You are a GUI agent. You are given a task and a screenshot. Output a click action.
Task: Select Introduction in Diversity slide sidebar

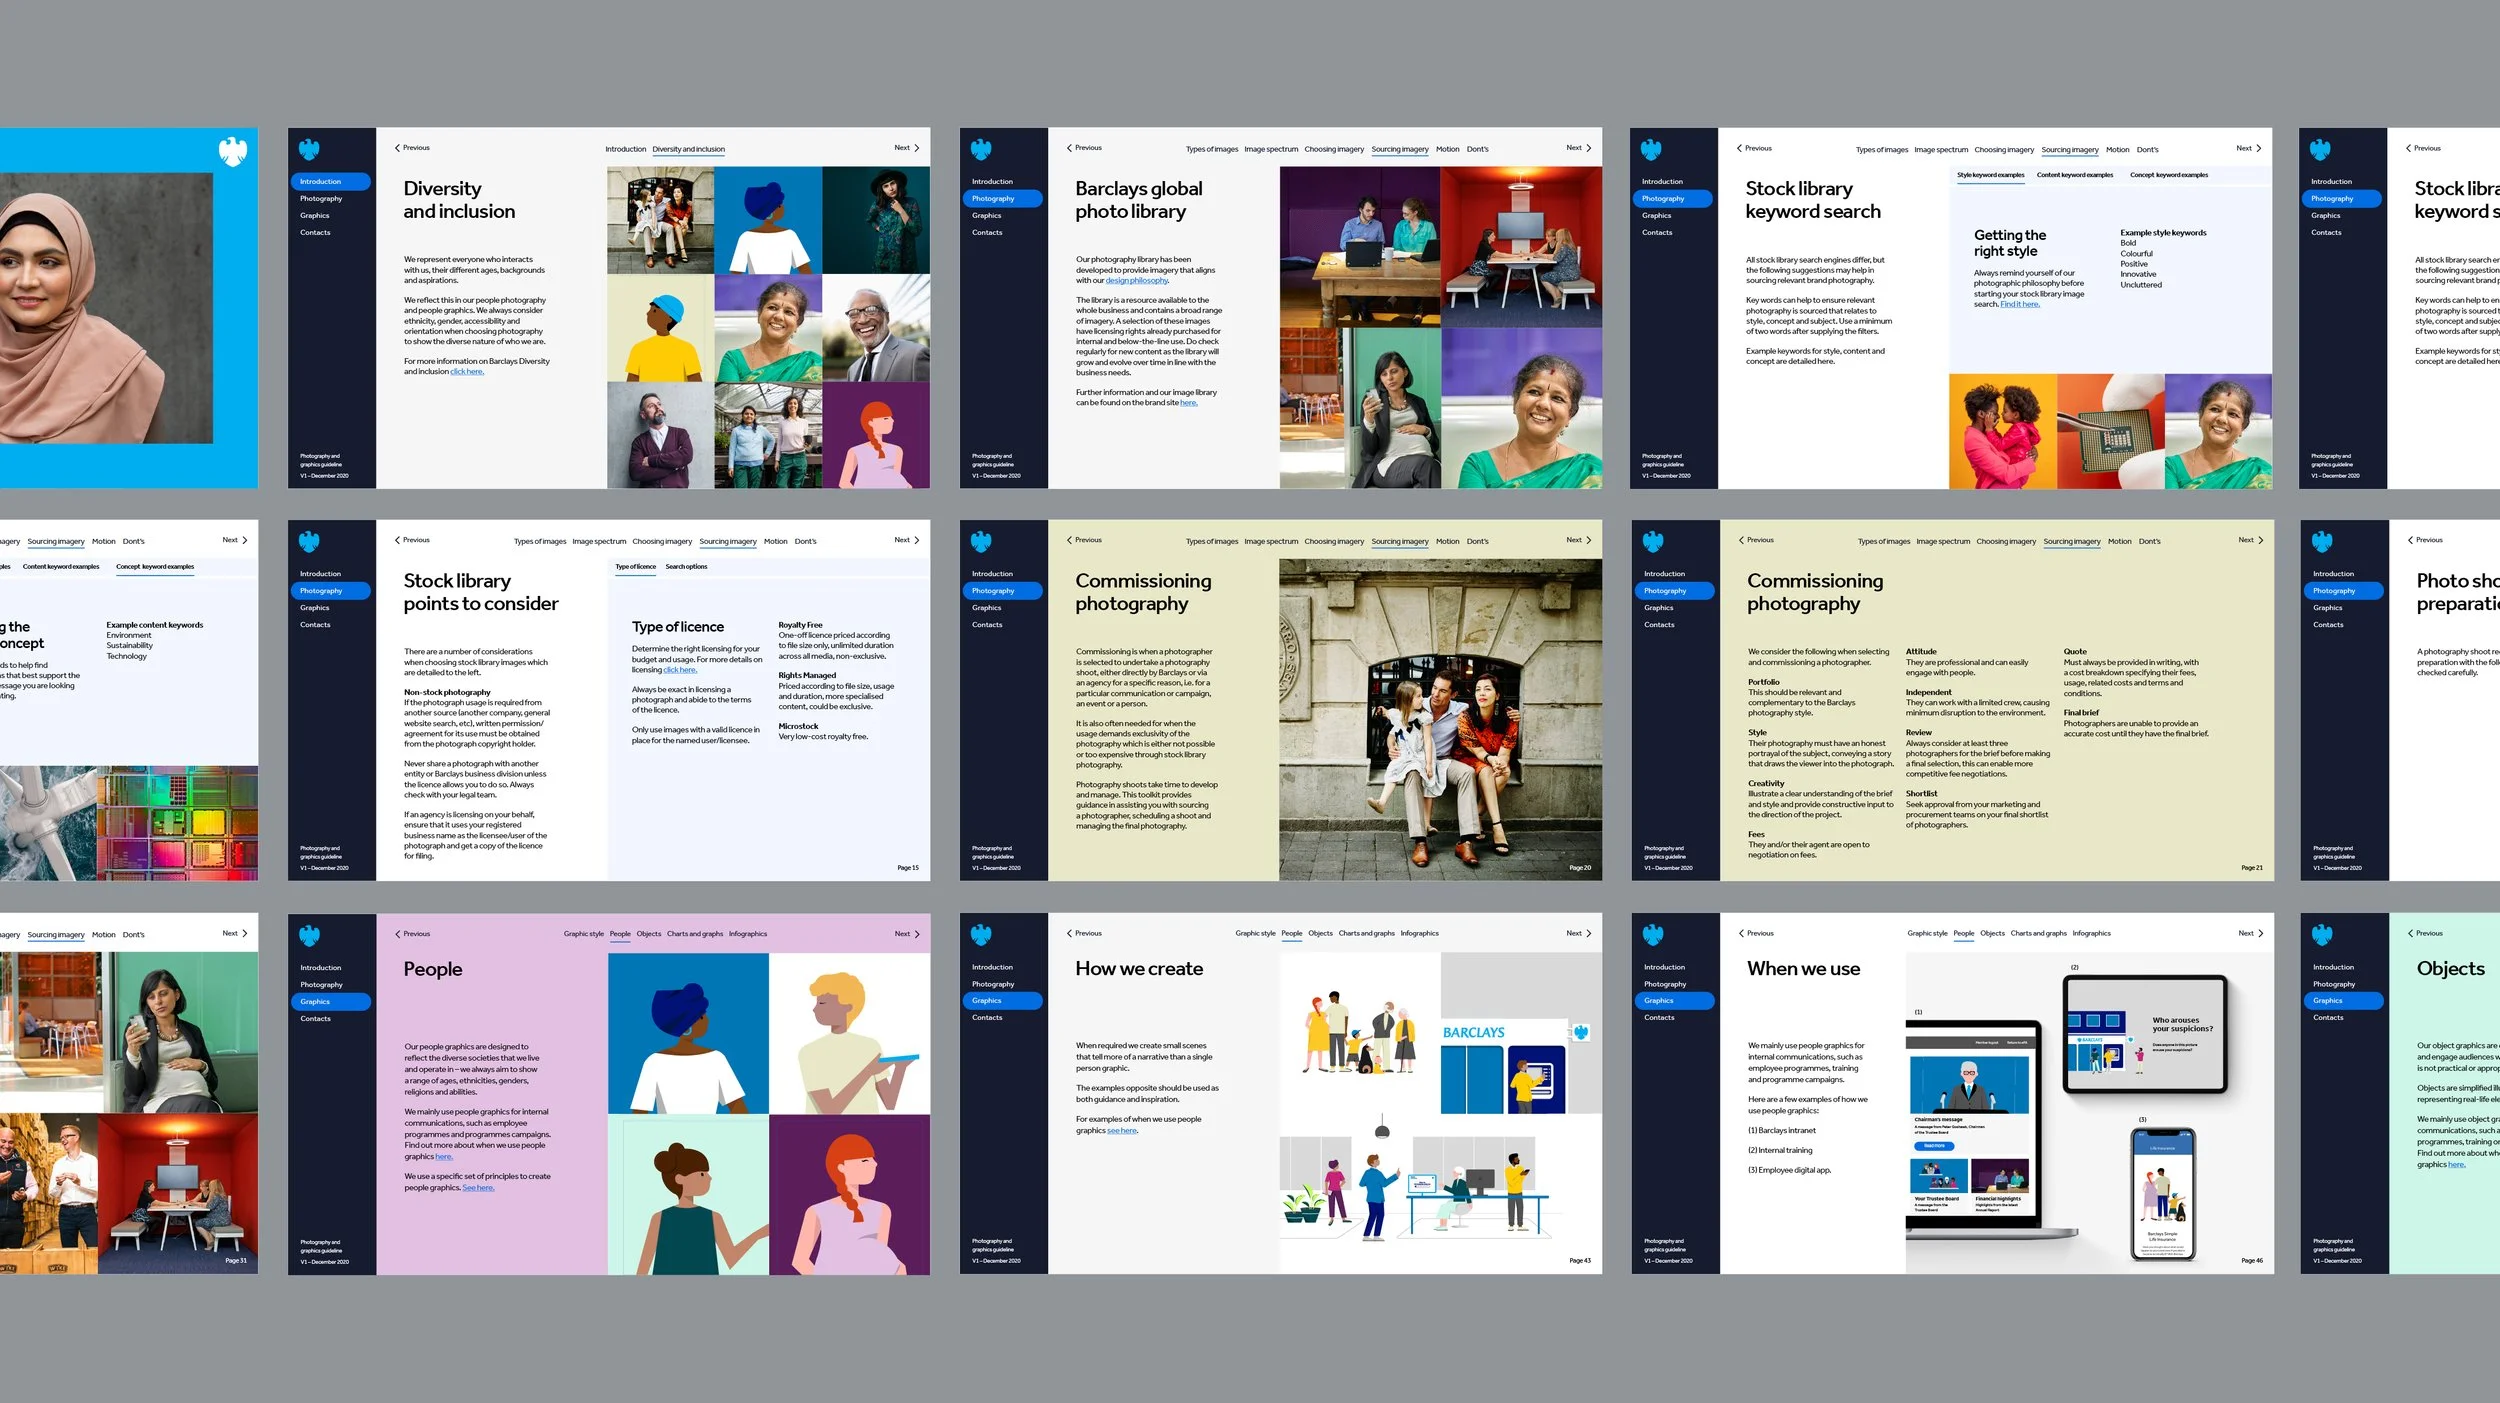tap(321, 182)
